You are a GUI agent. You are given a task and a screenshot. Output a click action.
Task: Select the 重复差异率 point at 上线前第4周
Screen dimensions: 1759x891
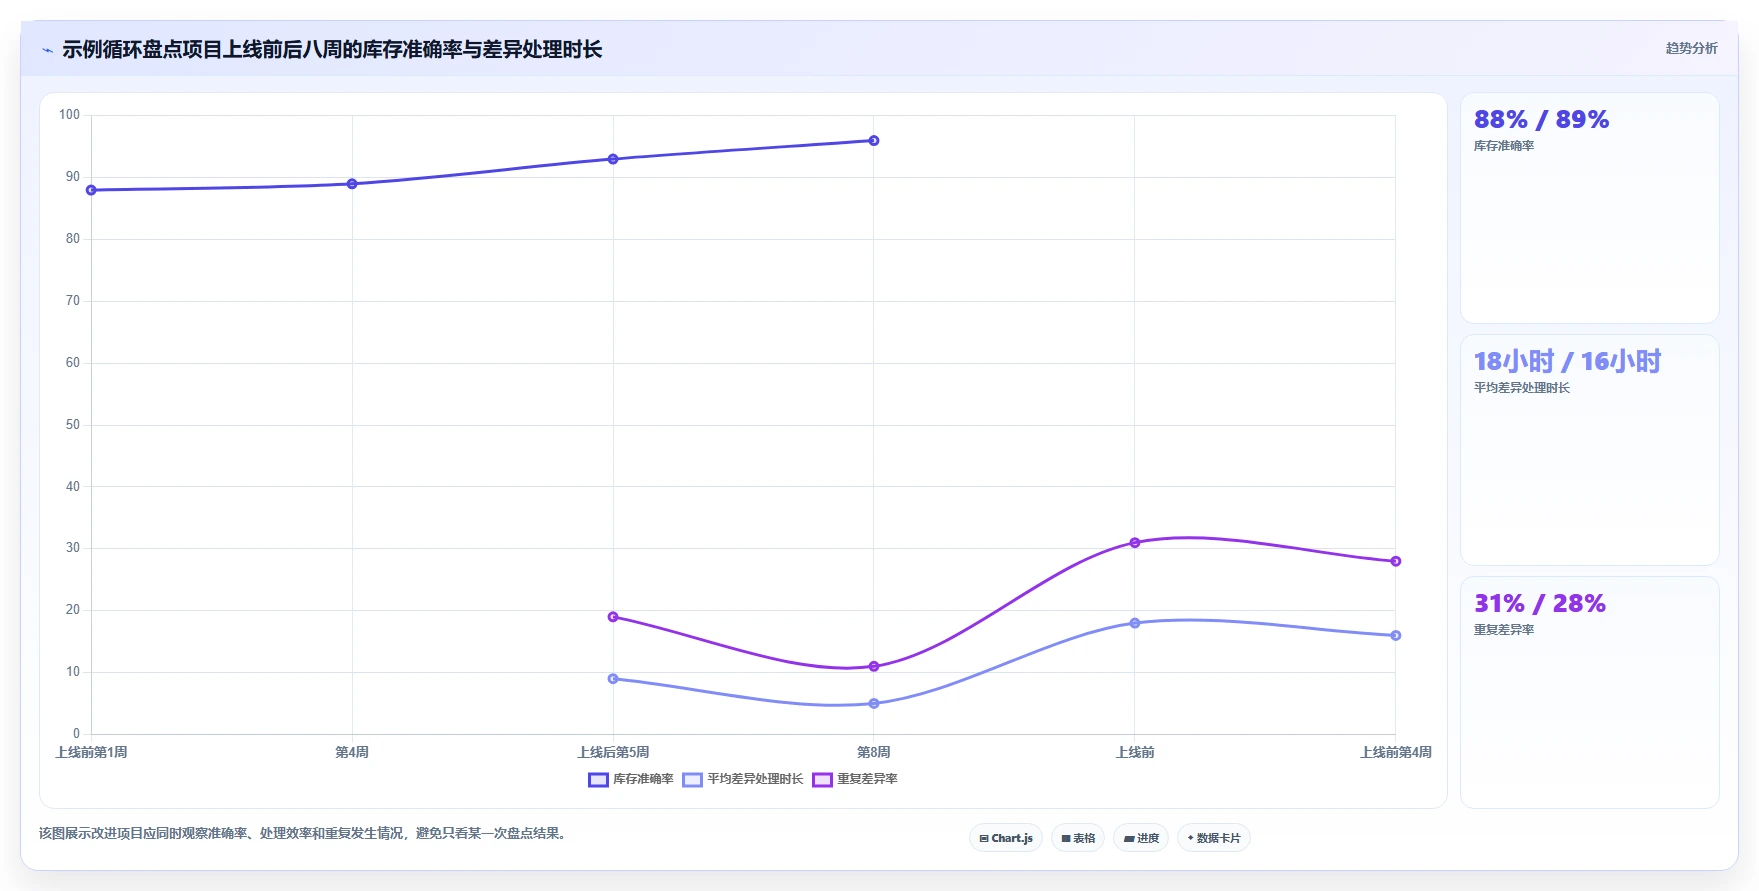click(x=1396, y=561)
